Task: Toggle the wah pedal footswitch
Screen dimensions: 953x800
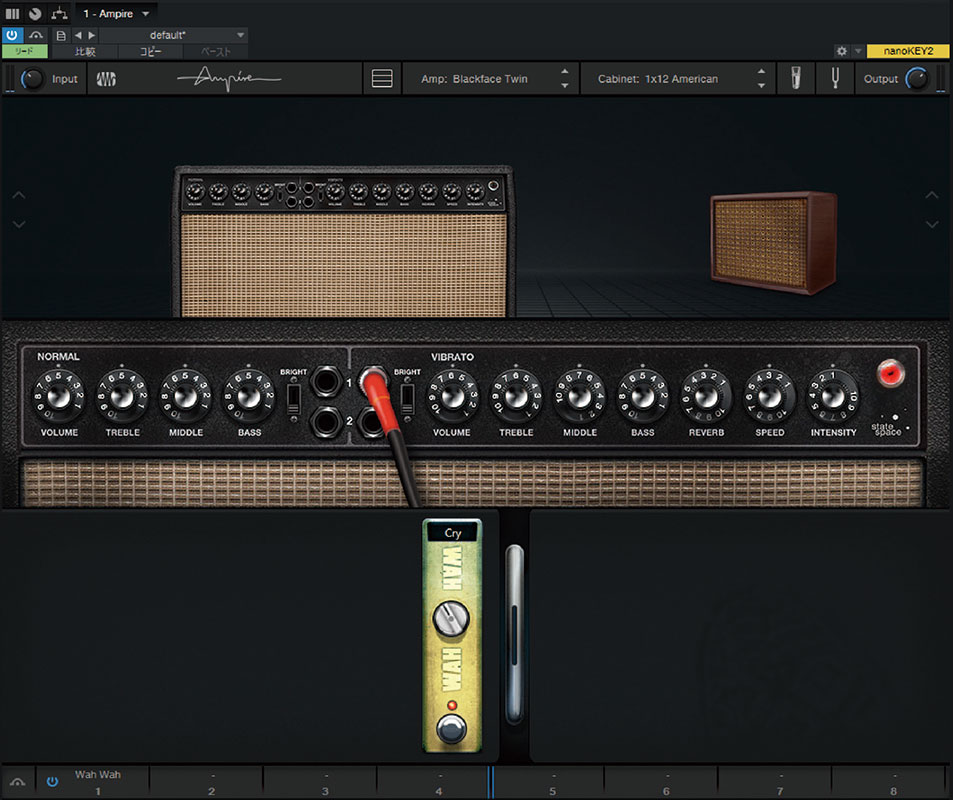Action: click(x=452, y=729)
